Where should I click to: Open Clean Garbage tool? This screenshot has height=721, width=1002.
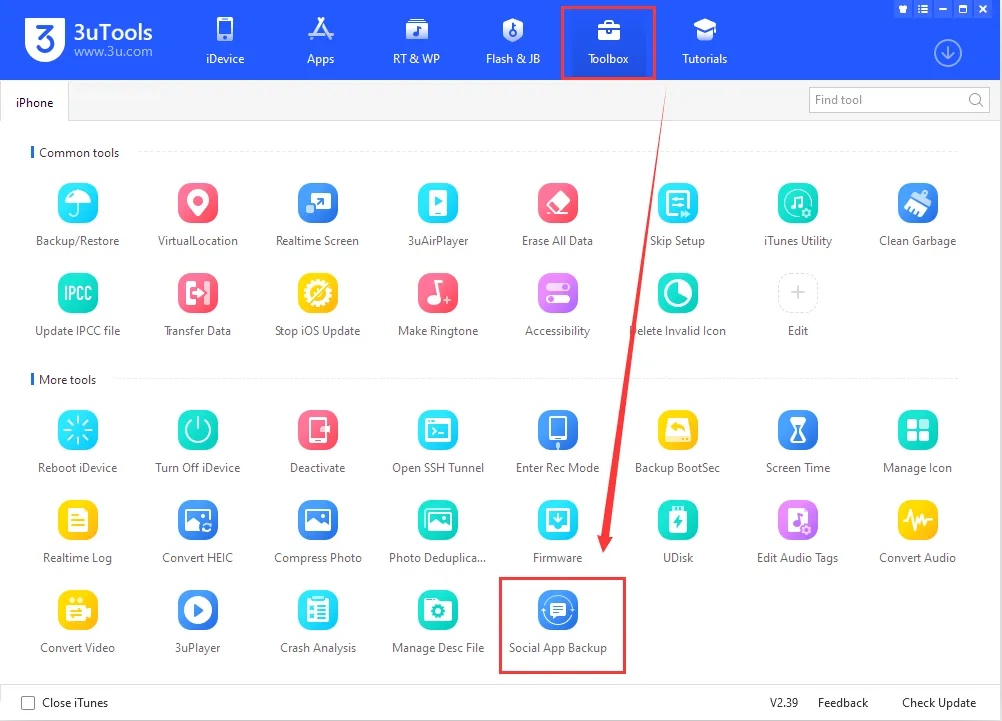point(918,203)
